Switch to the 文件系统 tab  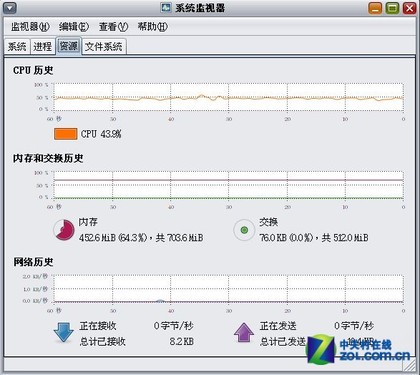point(104,46)
